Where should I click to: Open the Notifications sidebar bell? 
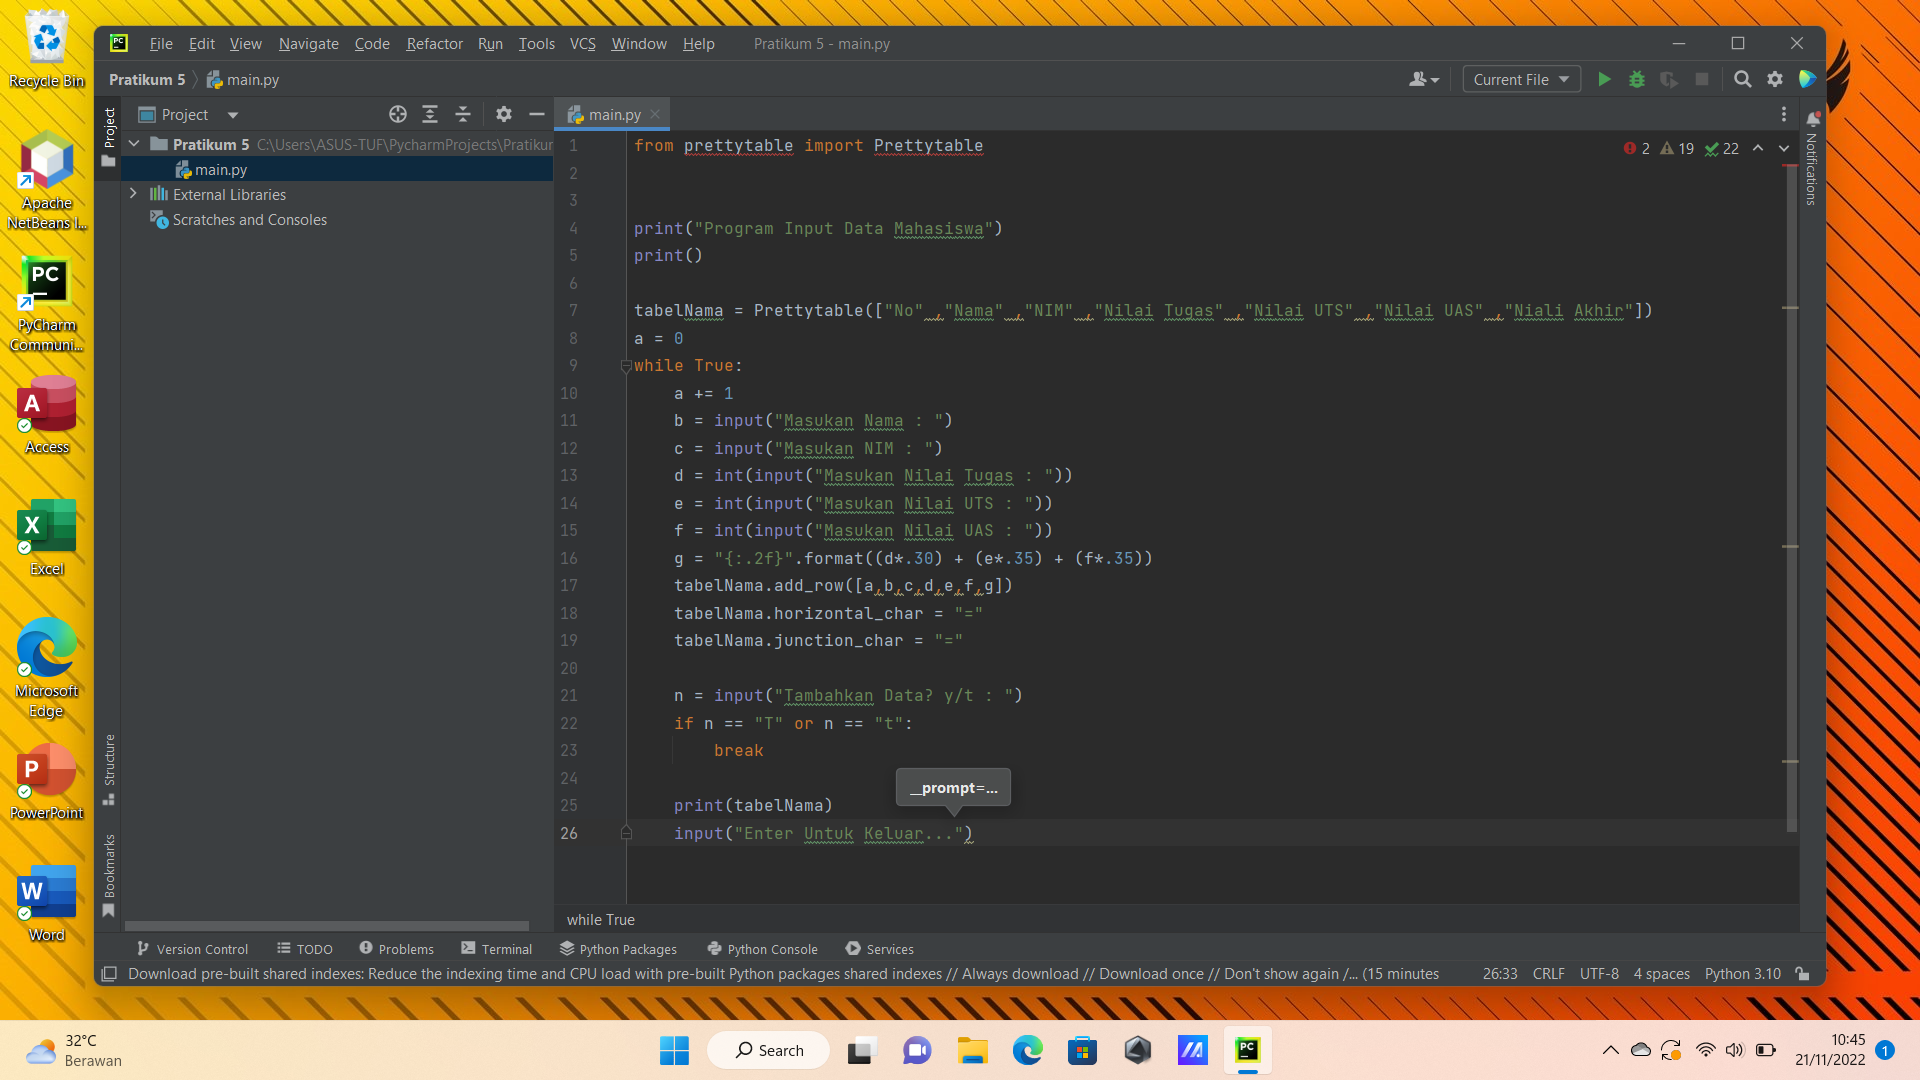(1813, 120)
